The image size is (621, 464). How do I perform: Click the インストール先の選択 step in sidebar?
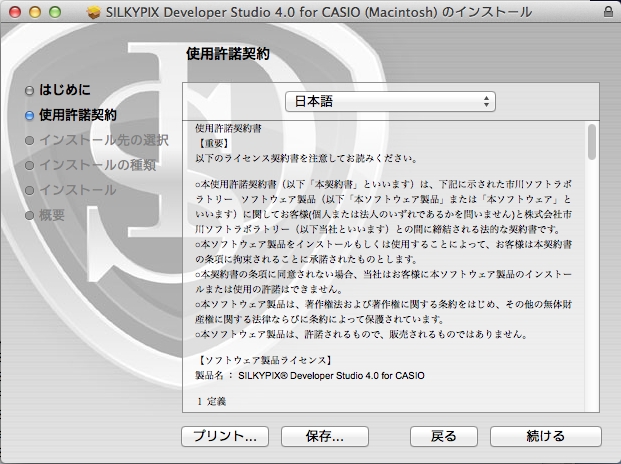click(104, 140)
